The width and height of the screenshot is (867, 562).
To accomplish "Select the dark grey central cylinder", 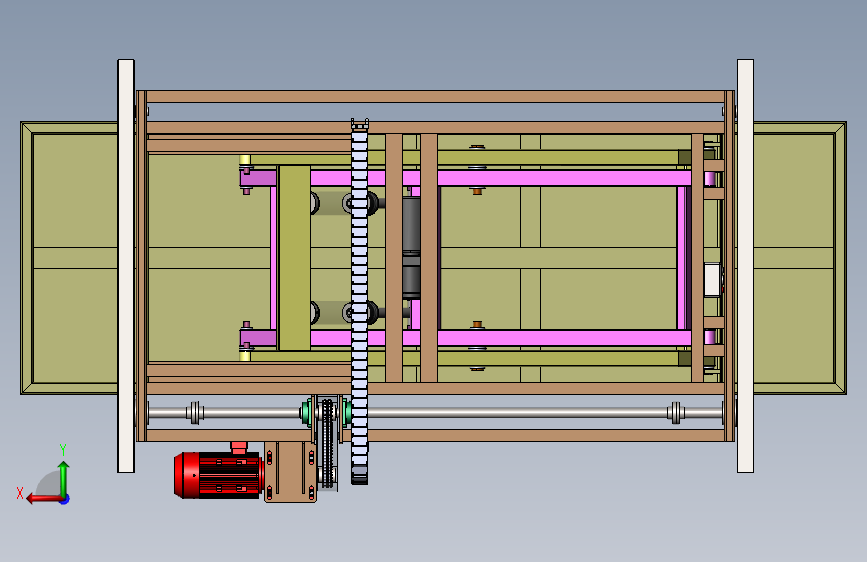I will click(x=411, y=247).
